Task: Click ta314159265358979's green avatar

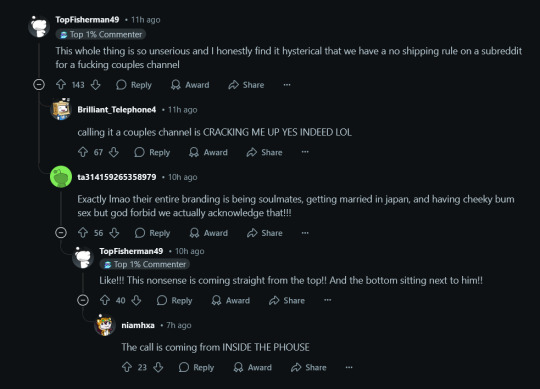Action: pyautogui.click(x=61, y=177)
